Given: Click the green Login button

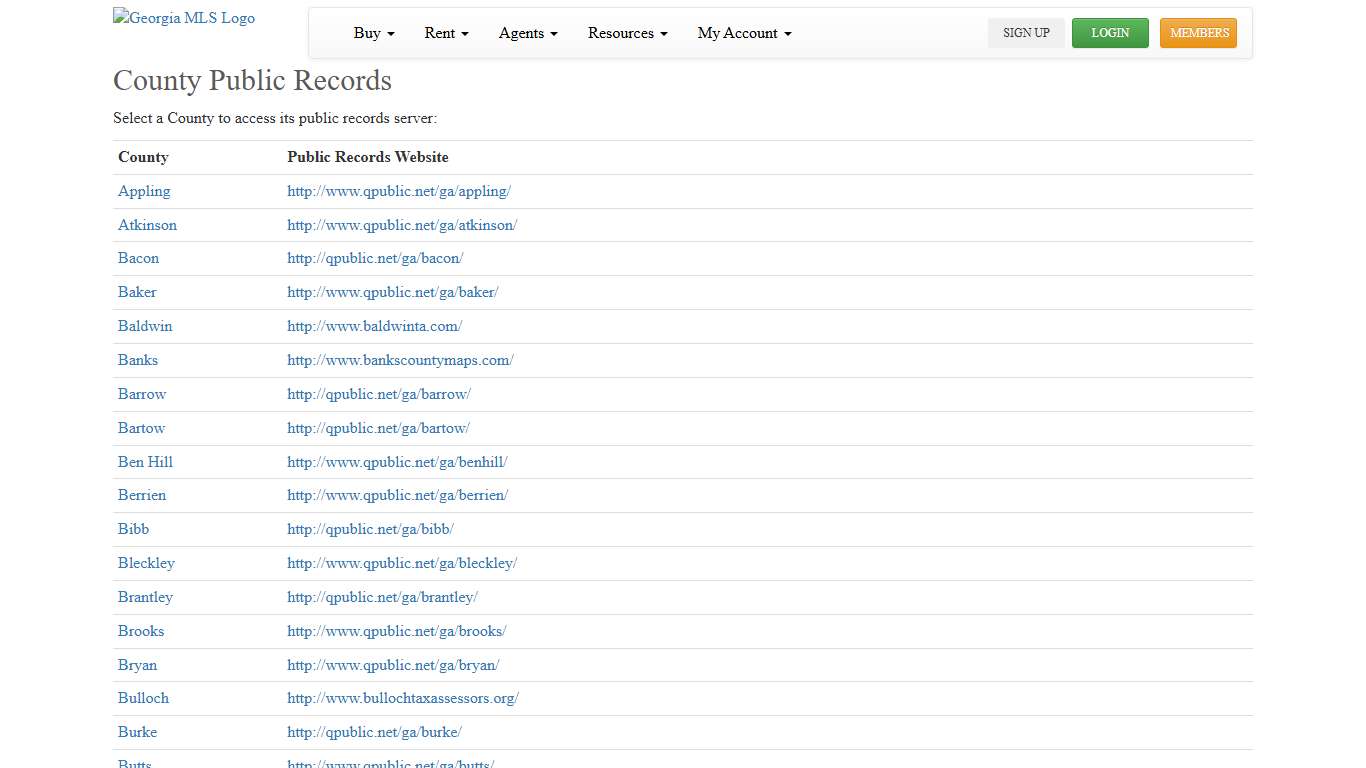Looking at the screenshot, I should pos(1110,33).
